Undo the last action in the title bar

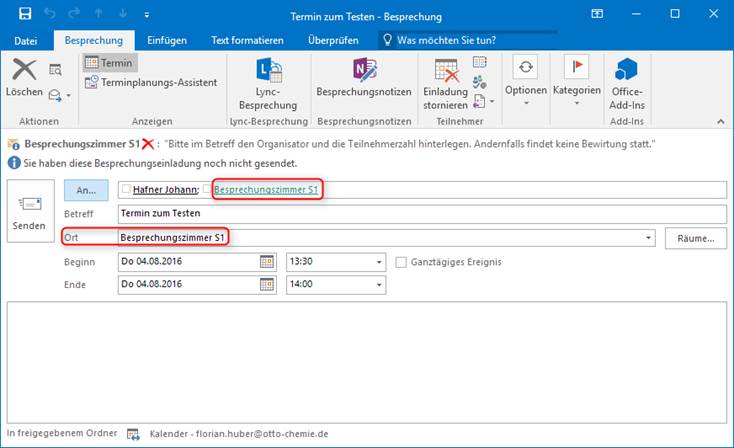point(50,14)
